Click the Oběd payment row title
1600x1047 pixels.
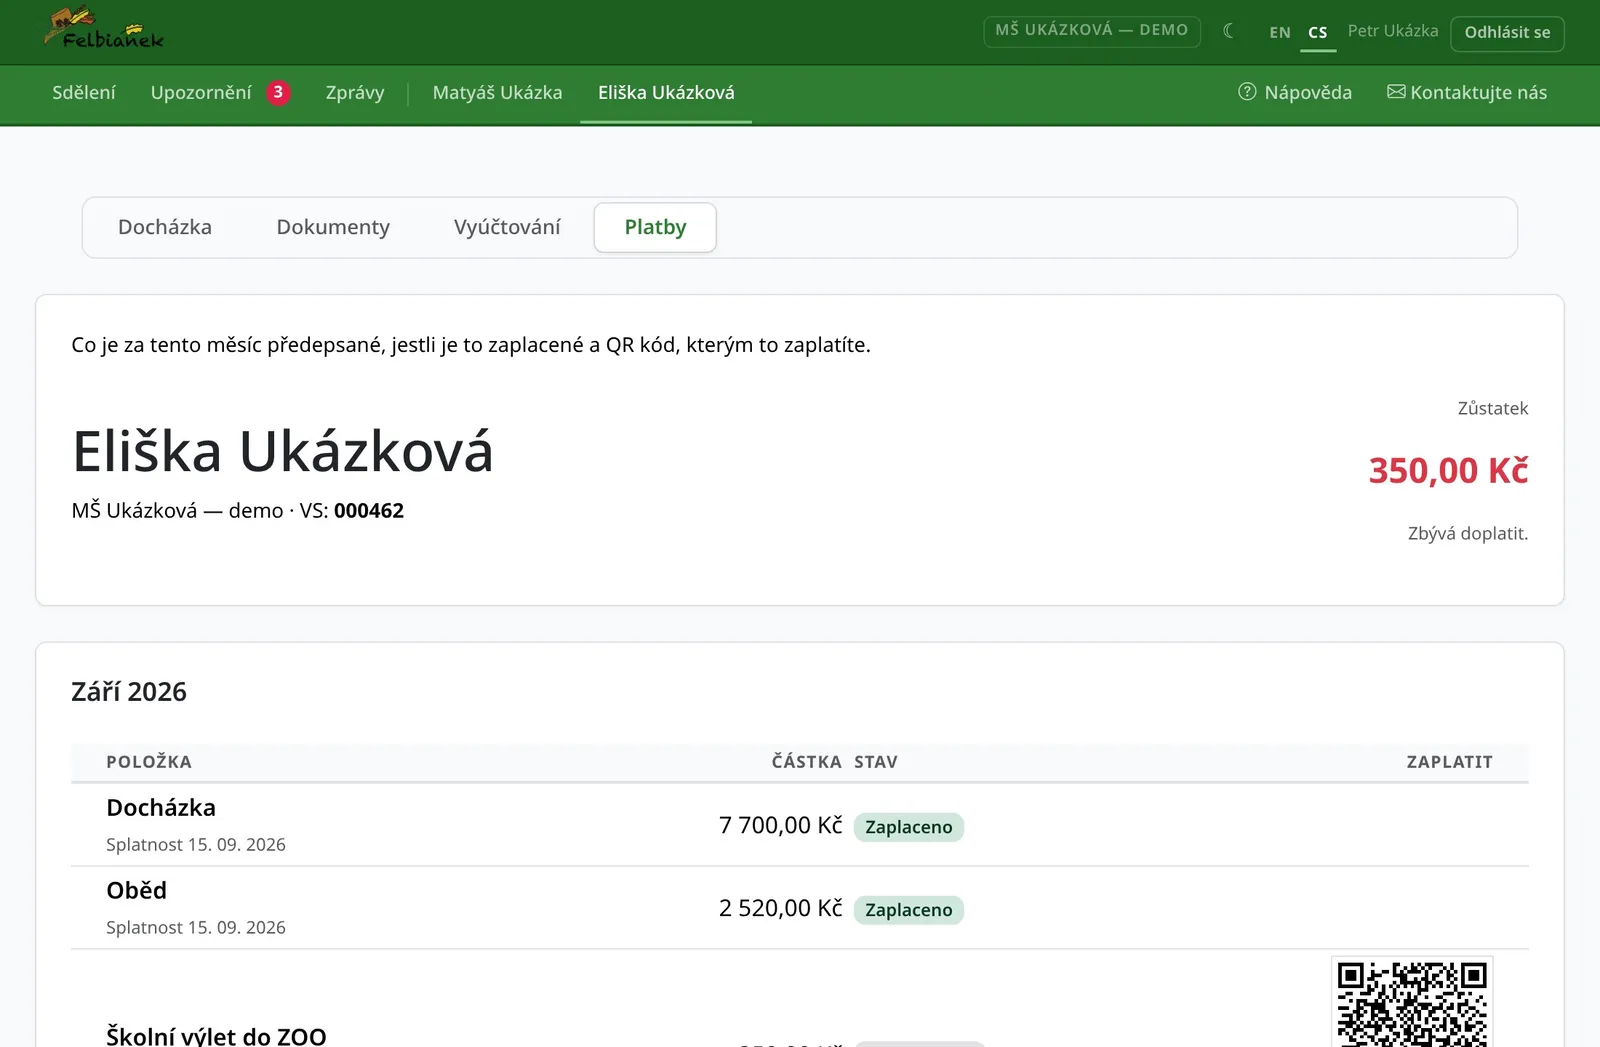click(137, 891)
